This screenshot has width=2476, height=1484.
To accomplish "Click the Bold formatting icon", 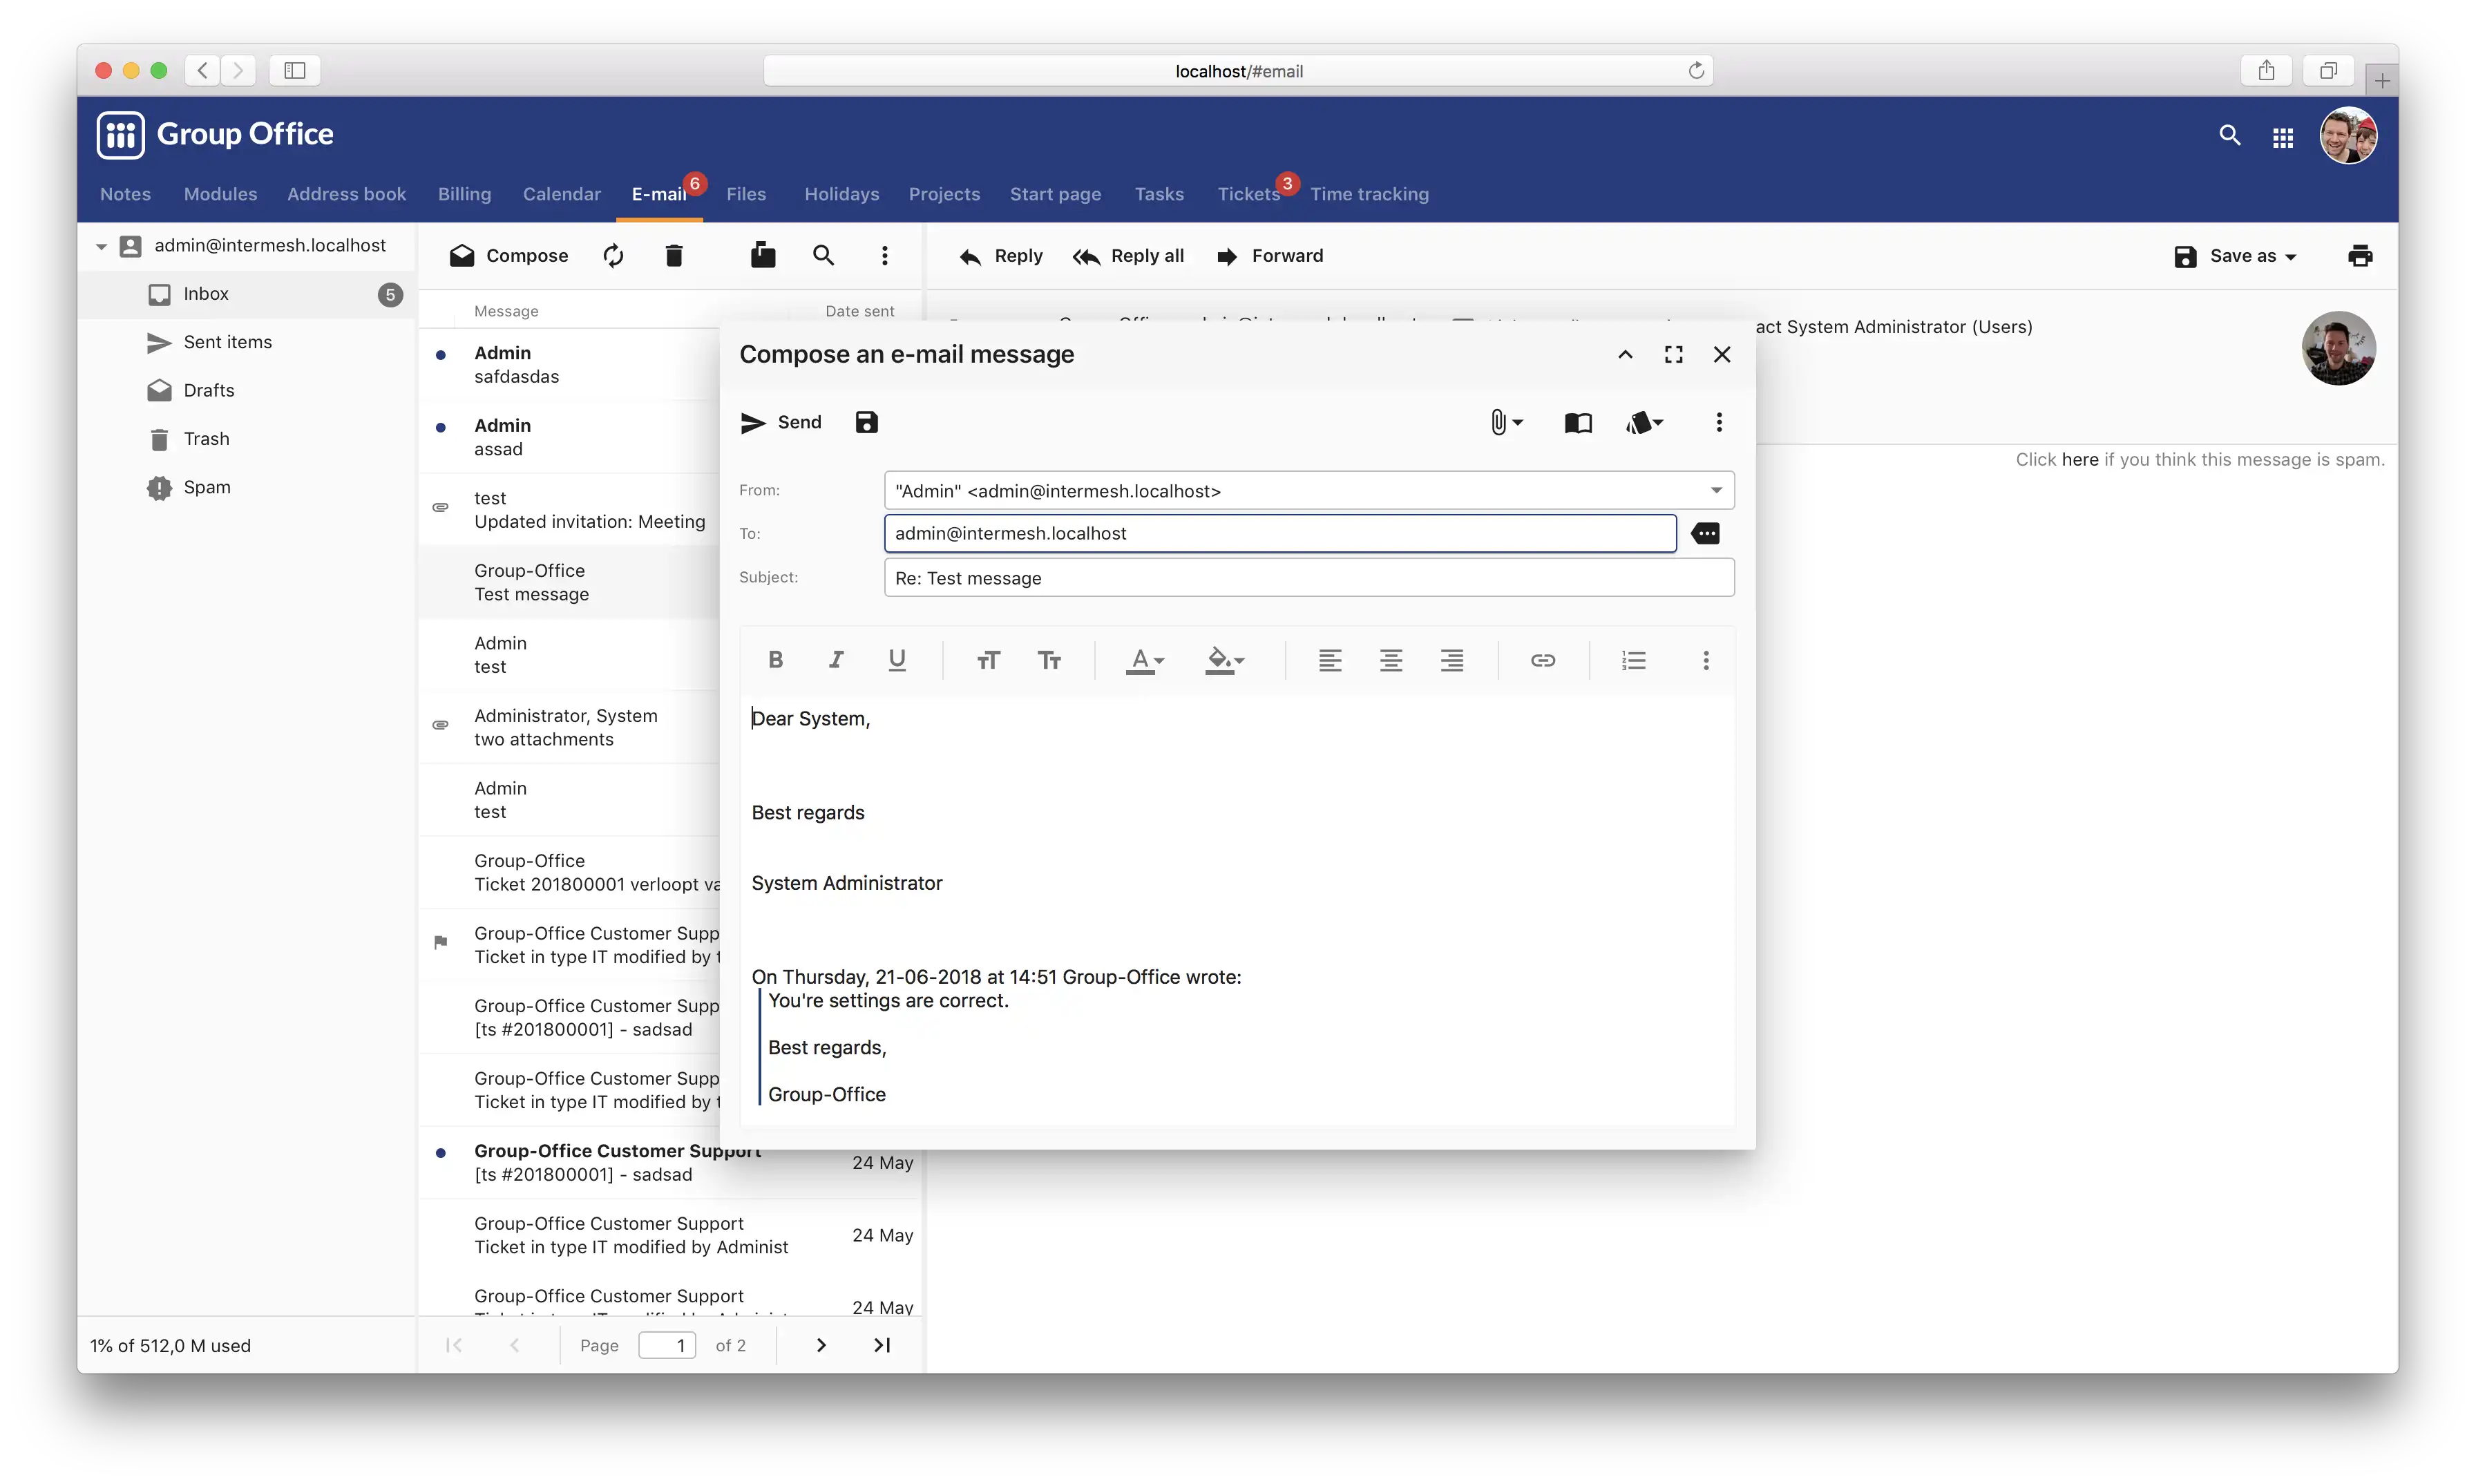I will pyautogui.click(x=775, y=659).
